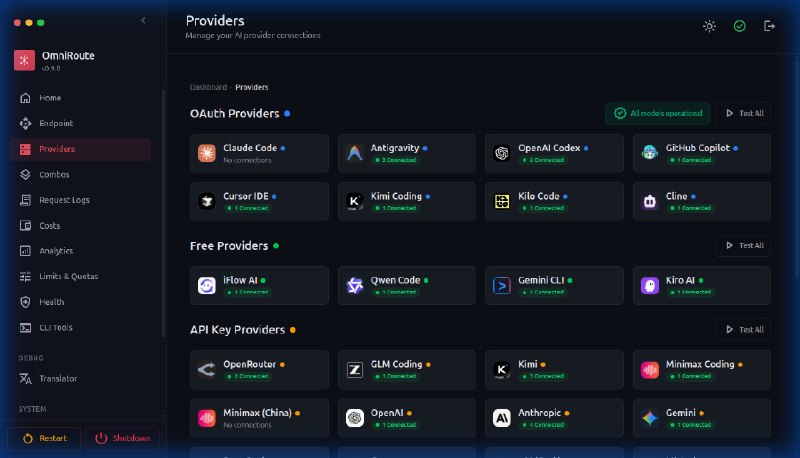Click the Cursor IDE provider icon
This screenshot has width=800, height=458.
point(207,201)
